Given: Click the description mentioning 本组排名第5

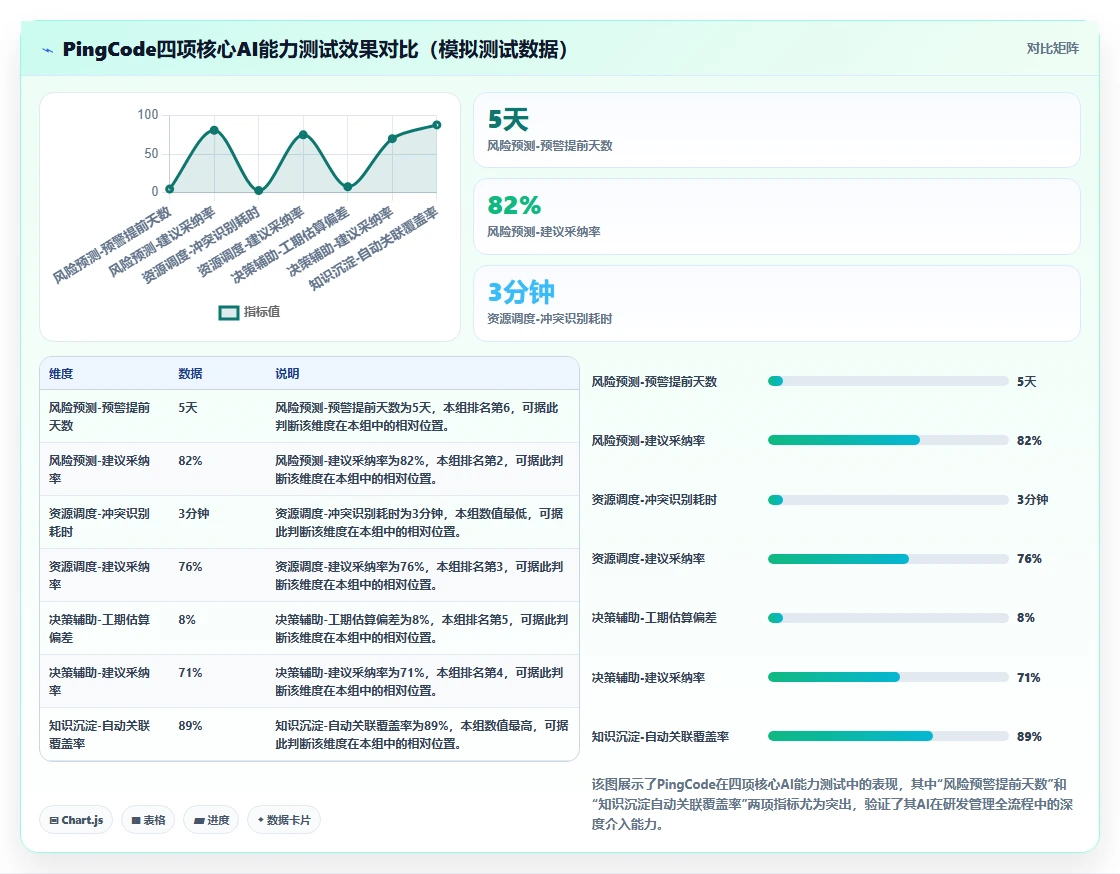Looking at the screenshot, I should point(421,628).
